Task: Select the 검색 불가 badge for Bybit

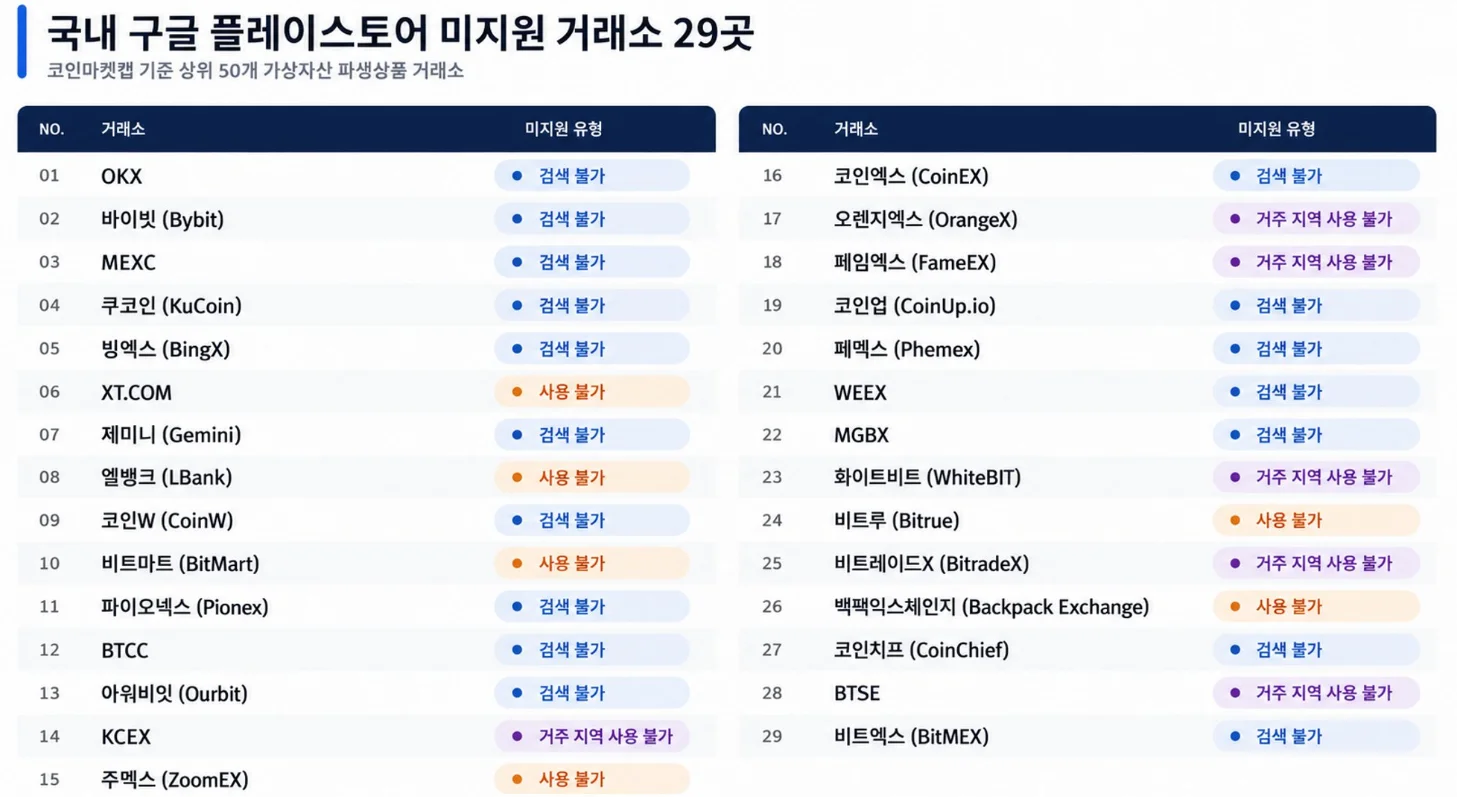Action: pyautogui.click(x=592, y=219)
